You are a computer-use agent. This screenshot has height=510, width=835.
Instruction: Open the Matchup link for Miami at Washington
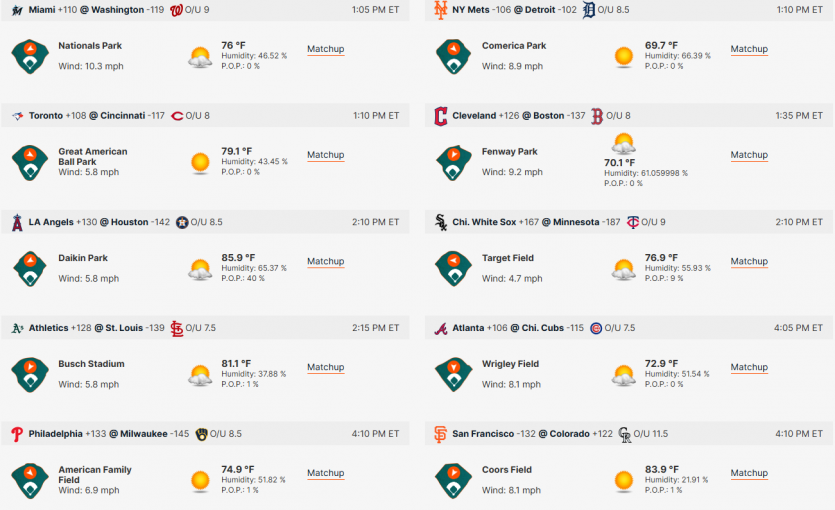(x=325, y=49)
